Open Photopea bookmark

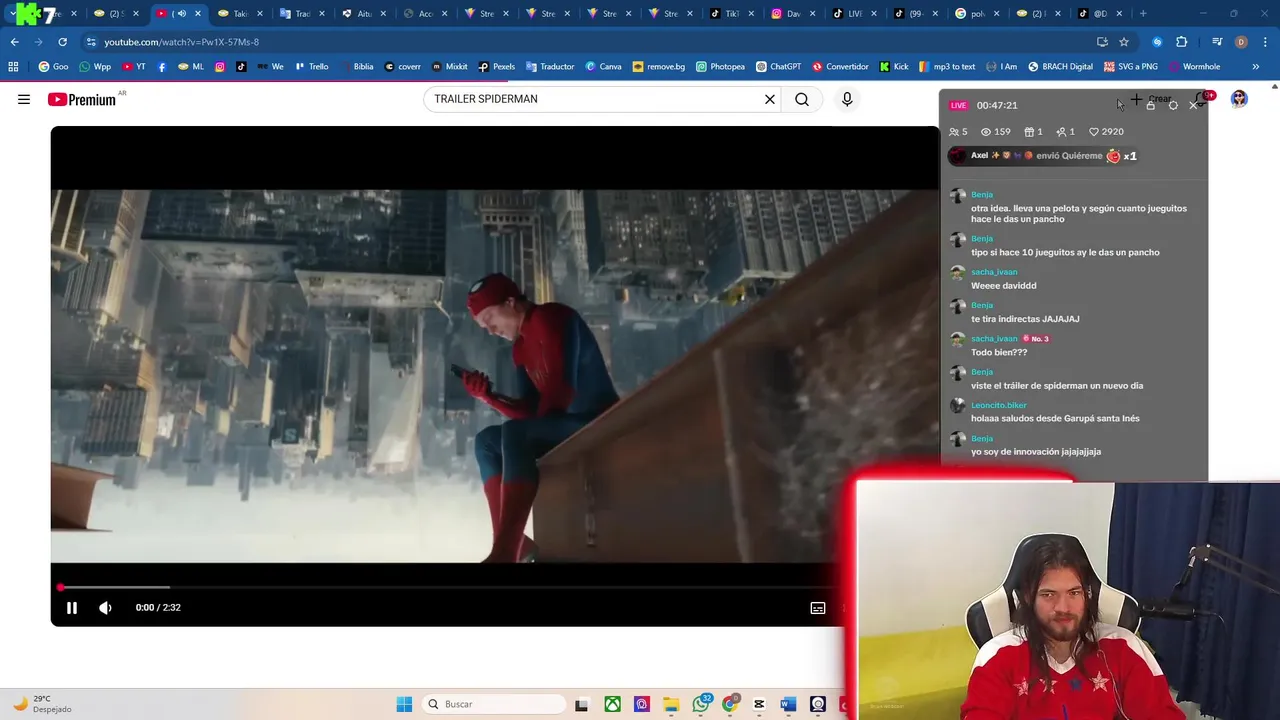(x=720, y=67)
